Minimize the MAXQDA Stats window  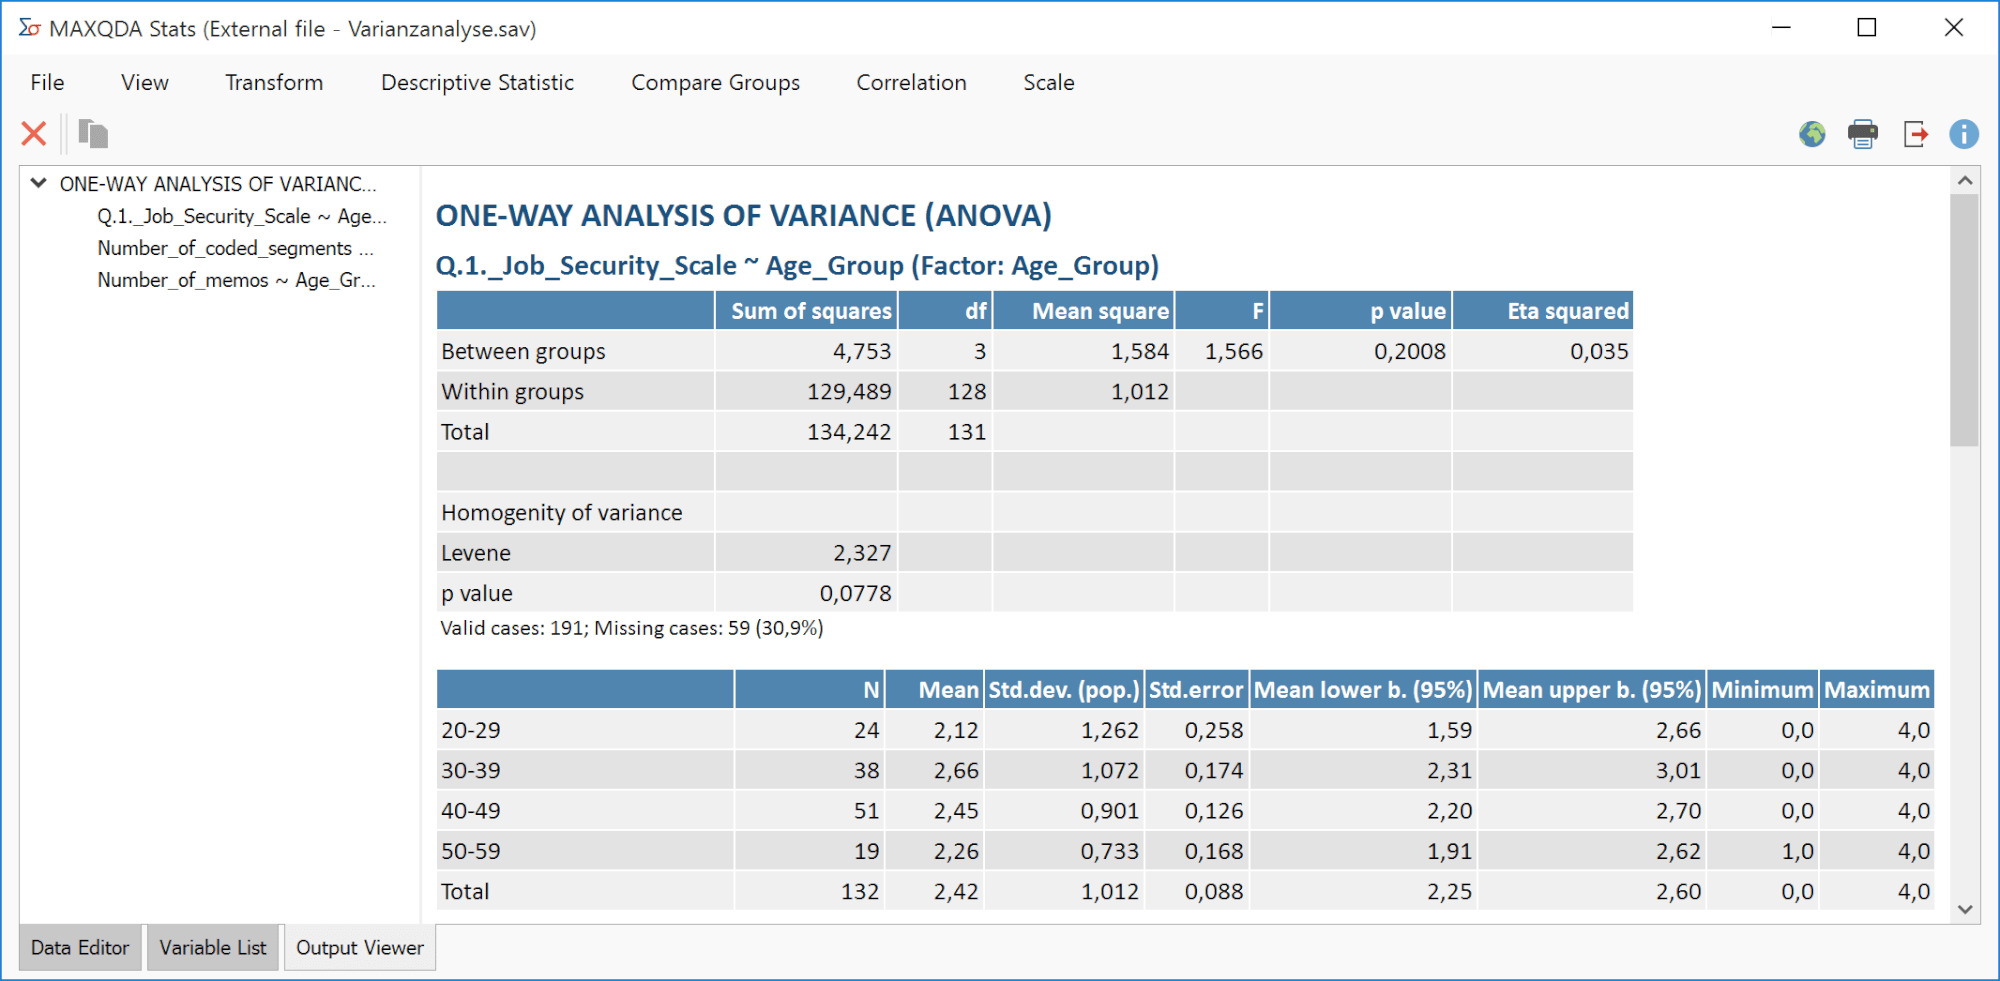1781,28
